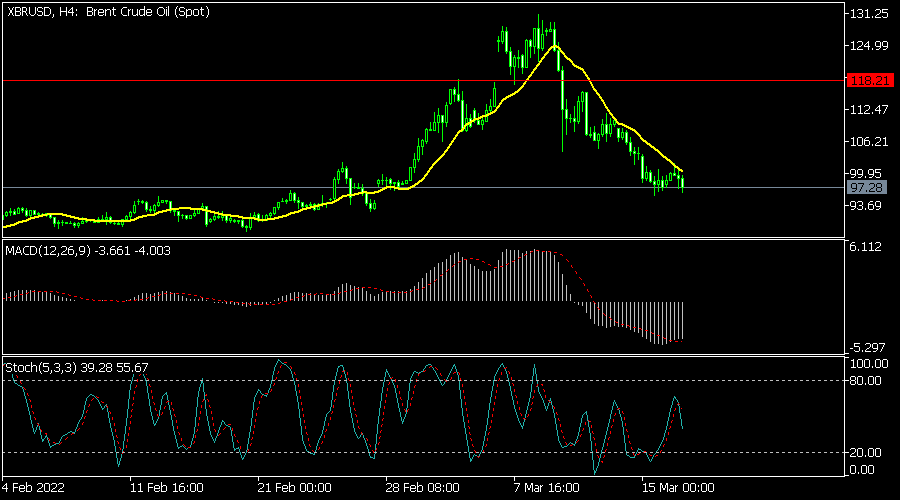900x500 pixels.
Task: Click the XBRUSD, H4 chart title
Action: pos(108,11)
